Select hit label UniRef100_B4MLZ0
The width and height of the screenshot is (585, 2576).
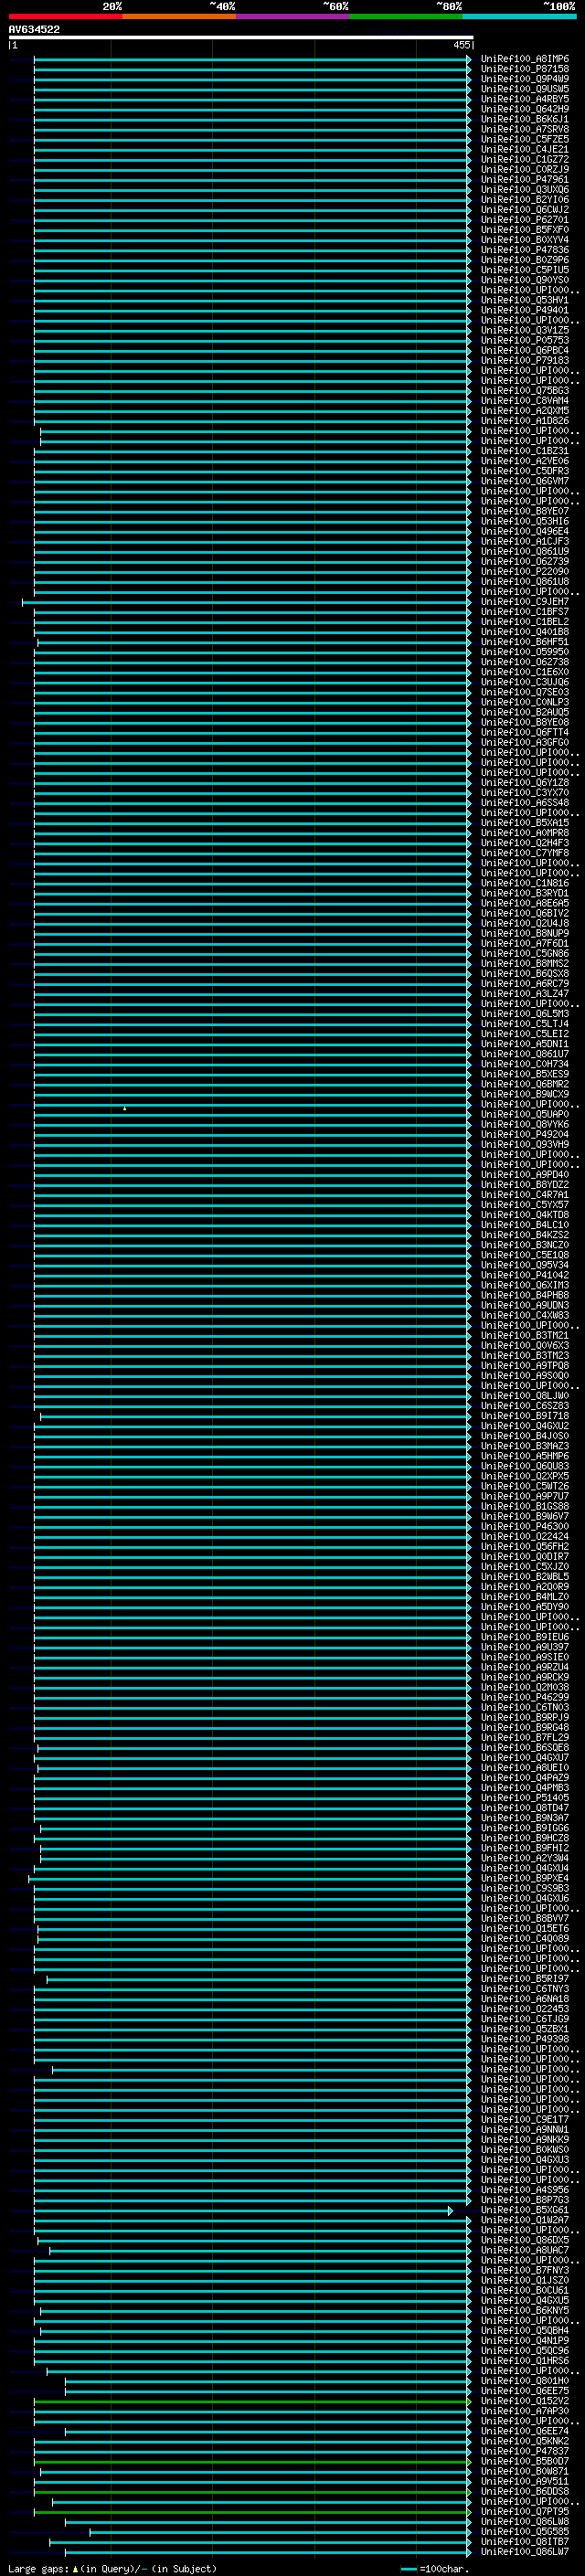click(x=524, y=1597)
